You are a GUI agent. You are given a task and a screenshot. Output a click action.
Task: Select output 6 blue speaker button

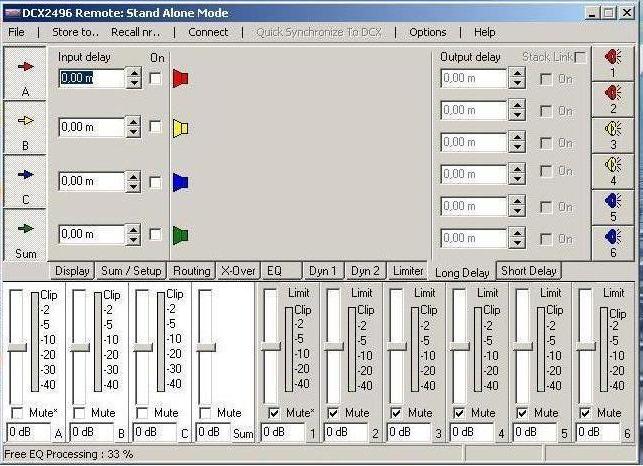613,243
